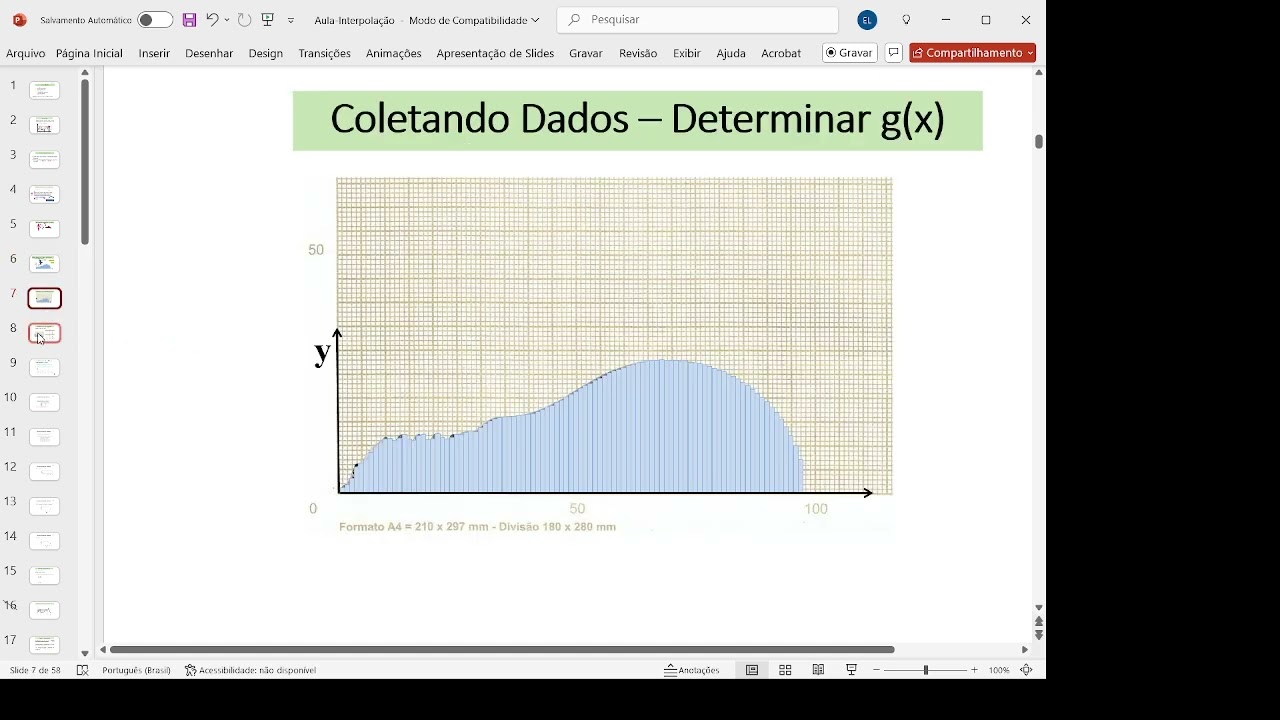Select slide 5 thumbnail
Image resolution: width=1280 pixels, height=720 pixels.
[x=44, y=229]
